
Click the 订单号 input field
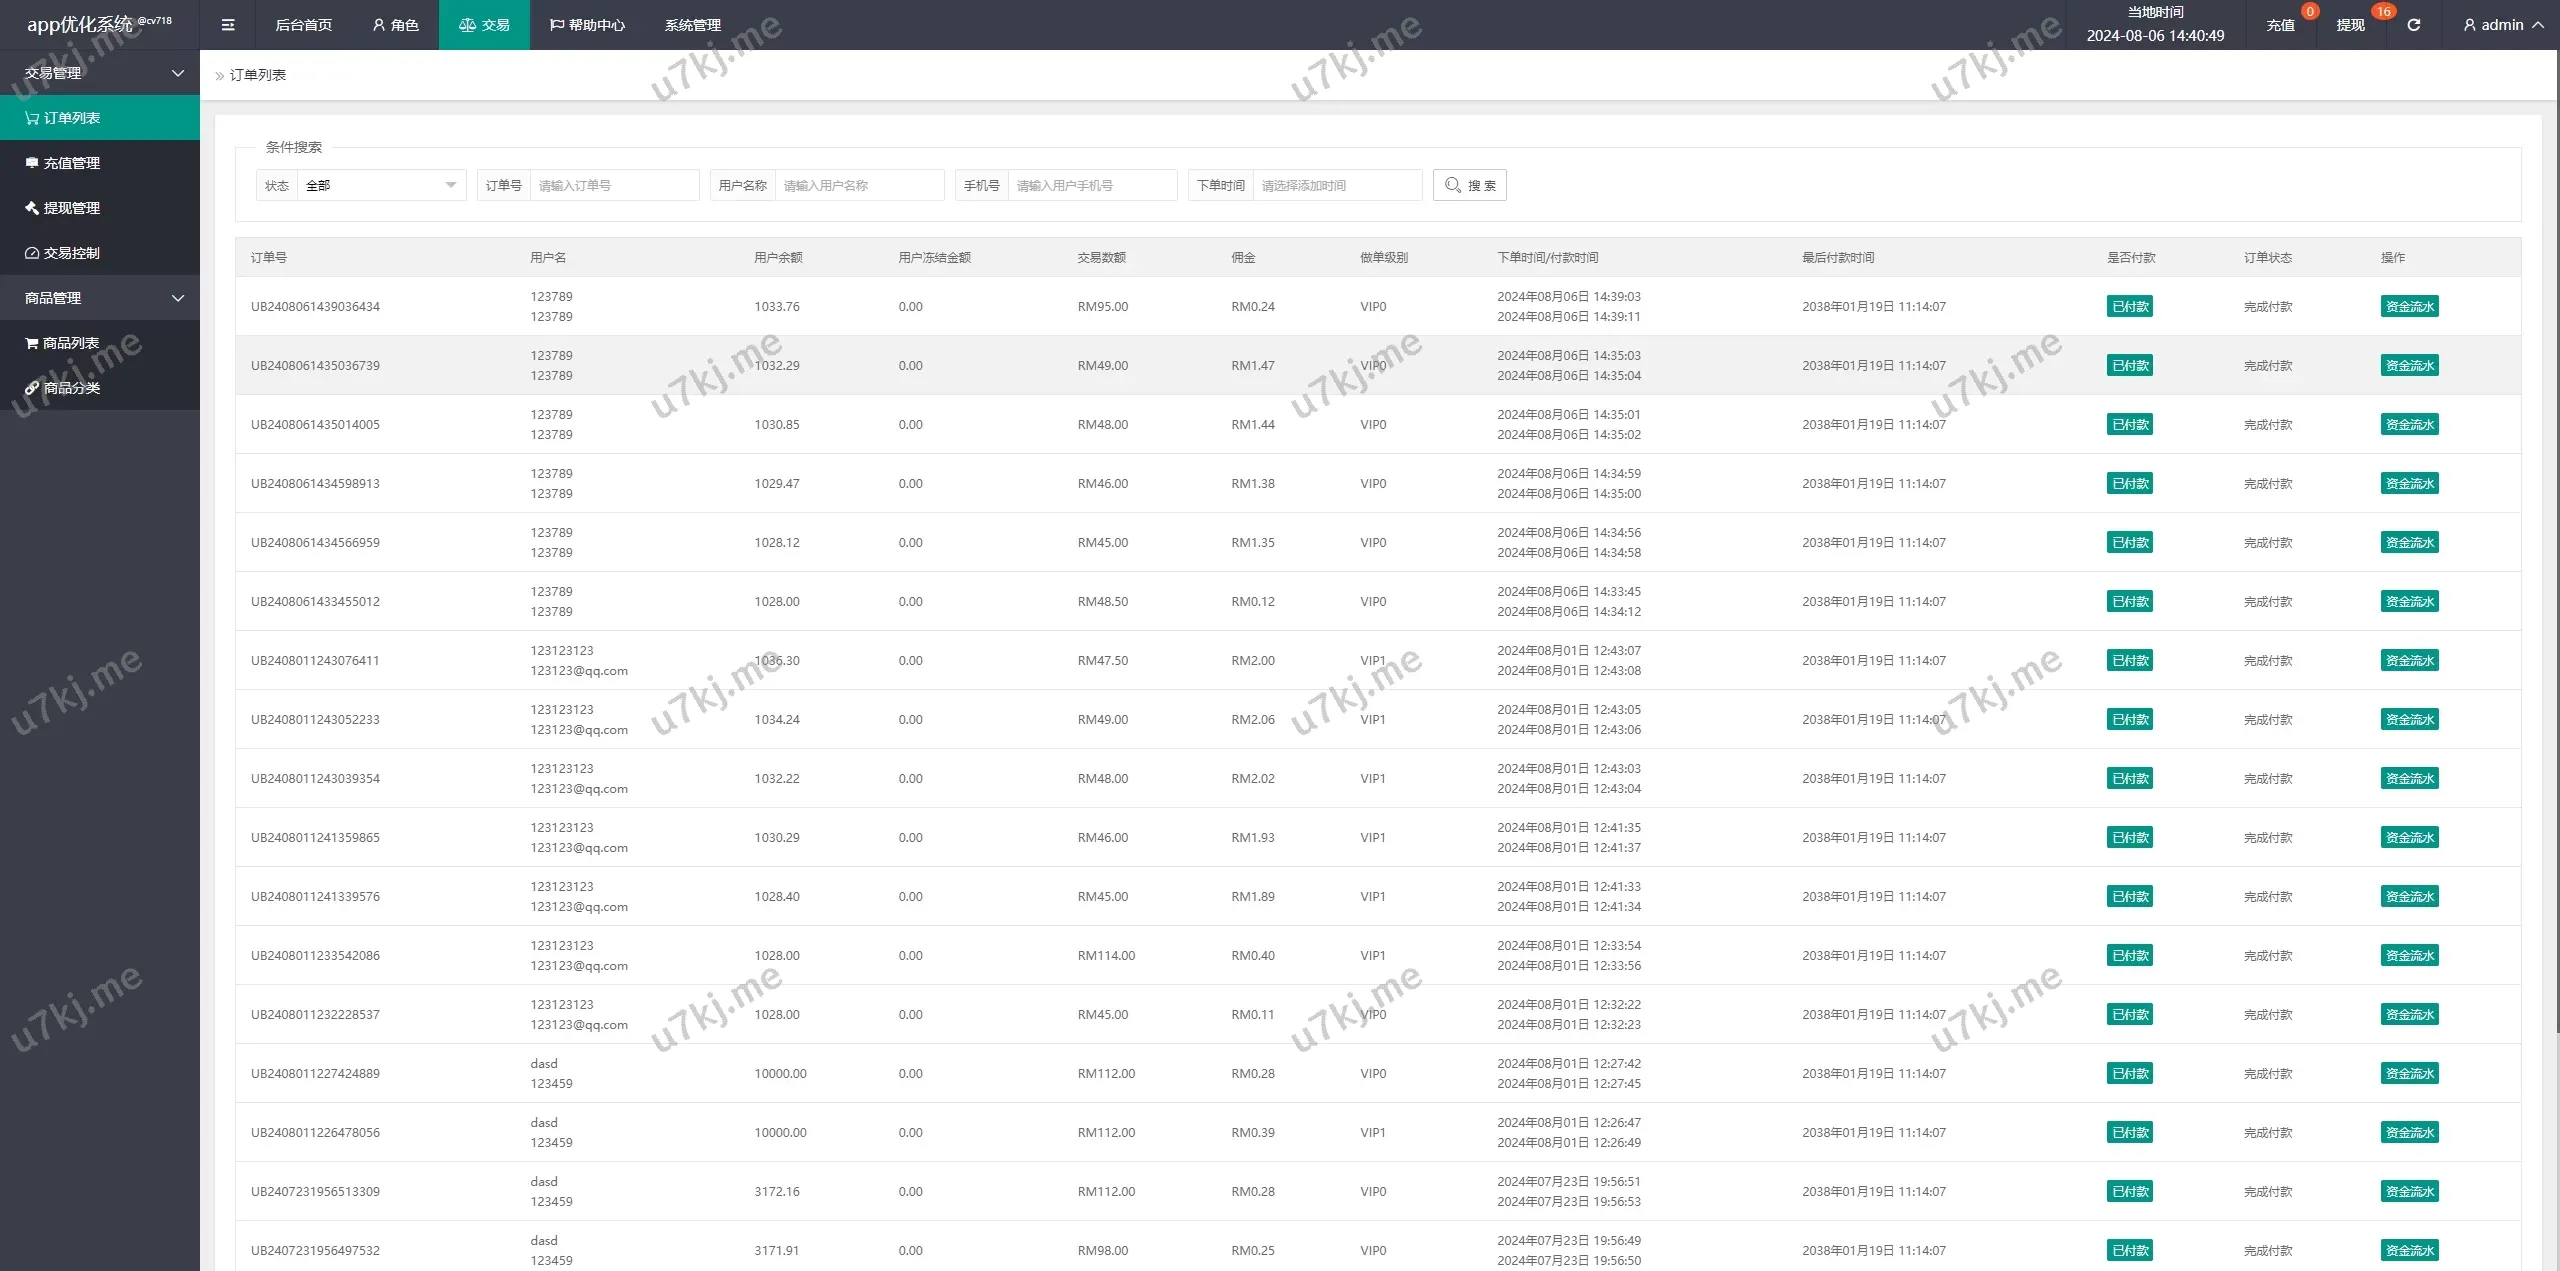pyautogui.click(x=613, y=185)
